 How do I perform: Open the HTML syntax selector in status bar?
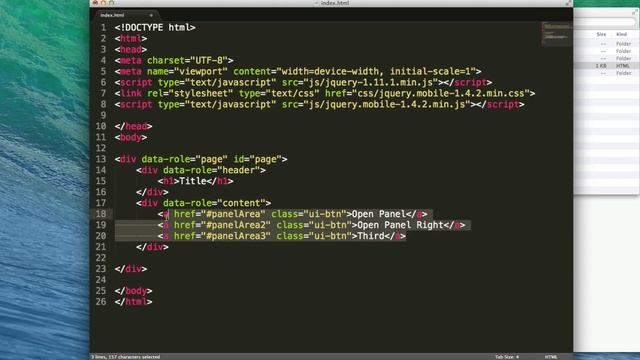coord(551,357)
